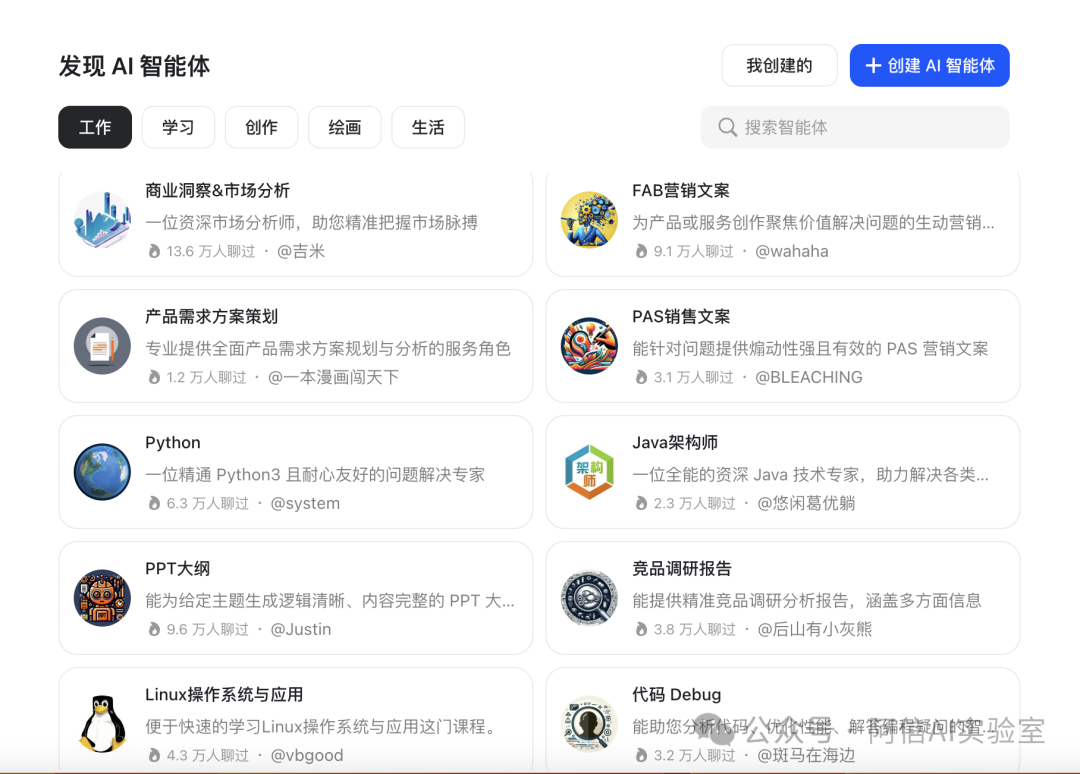Screen dimensions: 1080x774
Task: Click the 产品需求方案策划 document avatar icon
Action: [102, 346]
